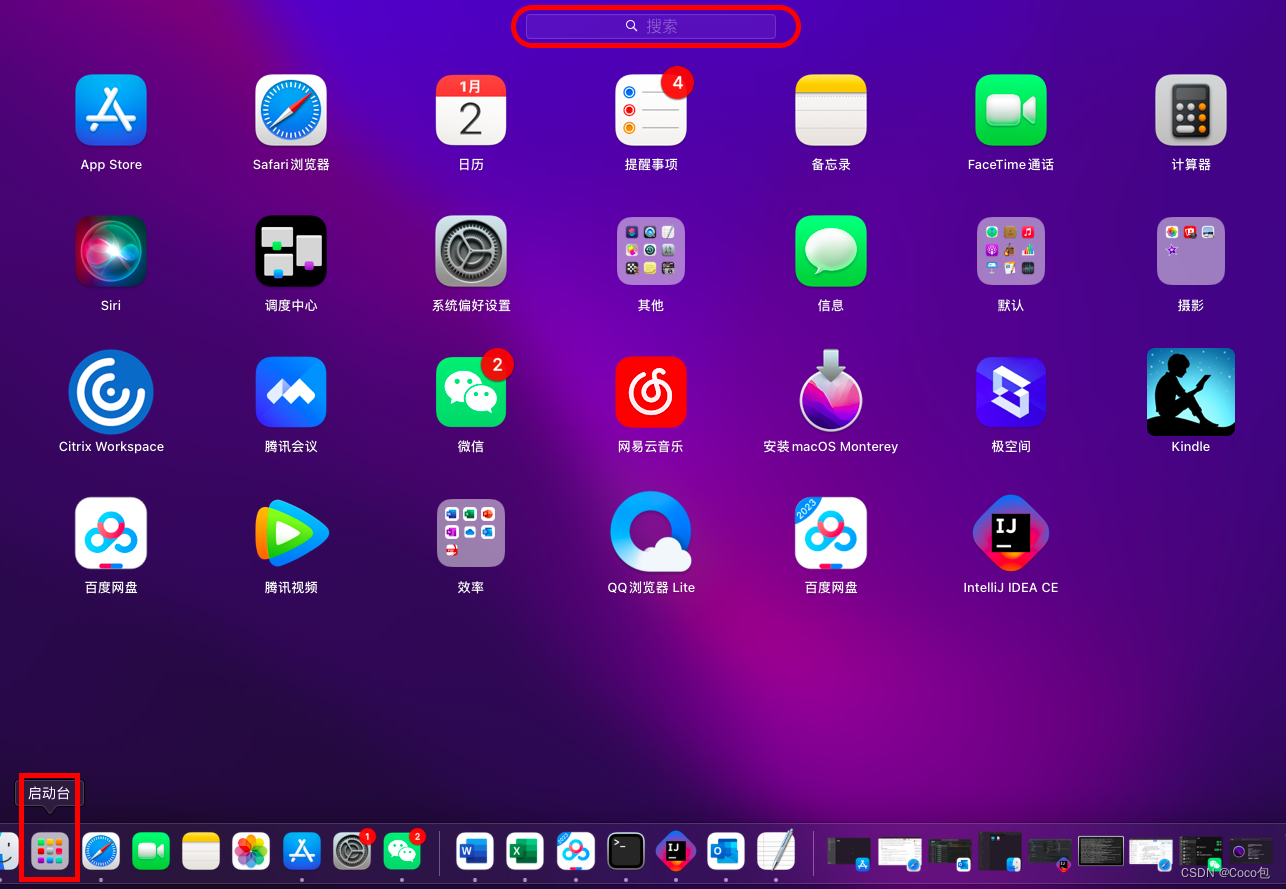Open App Store from the Launchpad grid
1286x889 pixels.
point(111,110)
